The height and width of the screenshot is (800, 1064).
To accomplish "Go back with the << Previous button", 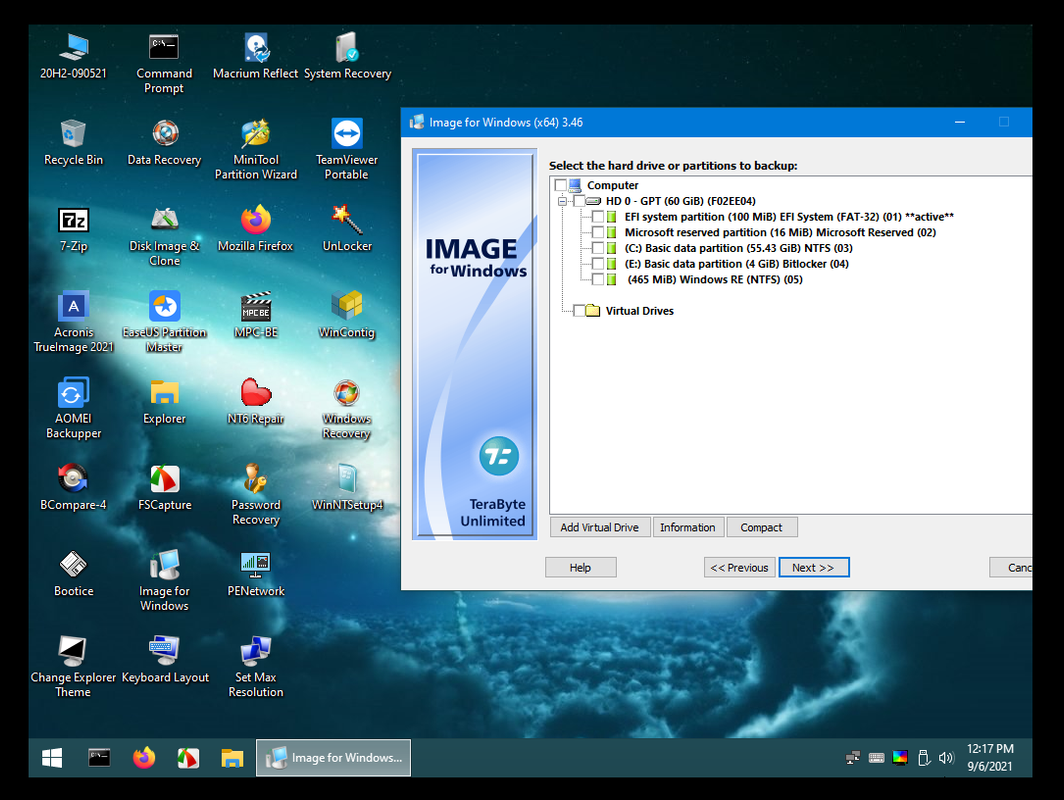I will (x=739, y=567).
